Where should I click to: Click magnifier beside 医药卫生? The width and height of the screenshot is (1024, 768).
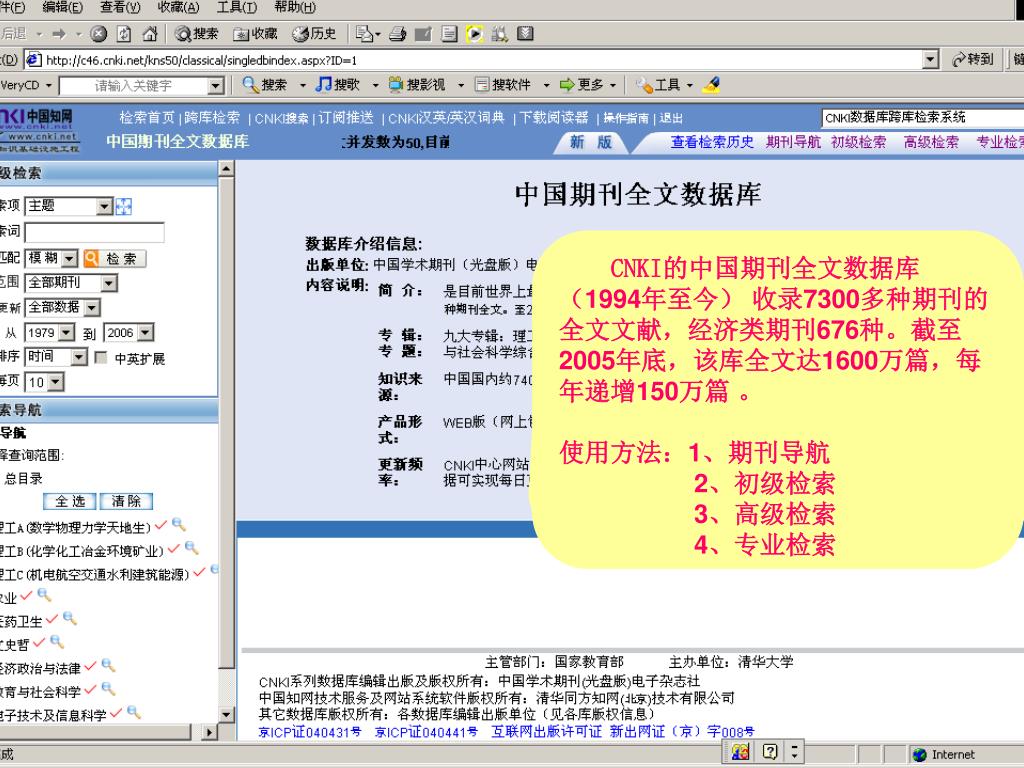point(69,618)
